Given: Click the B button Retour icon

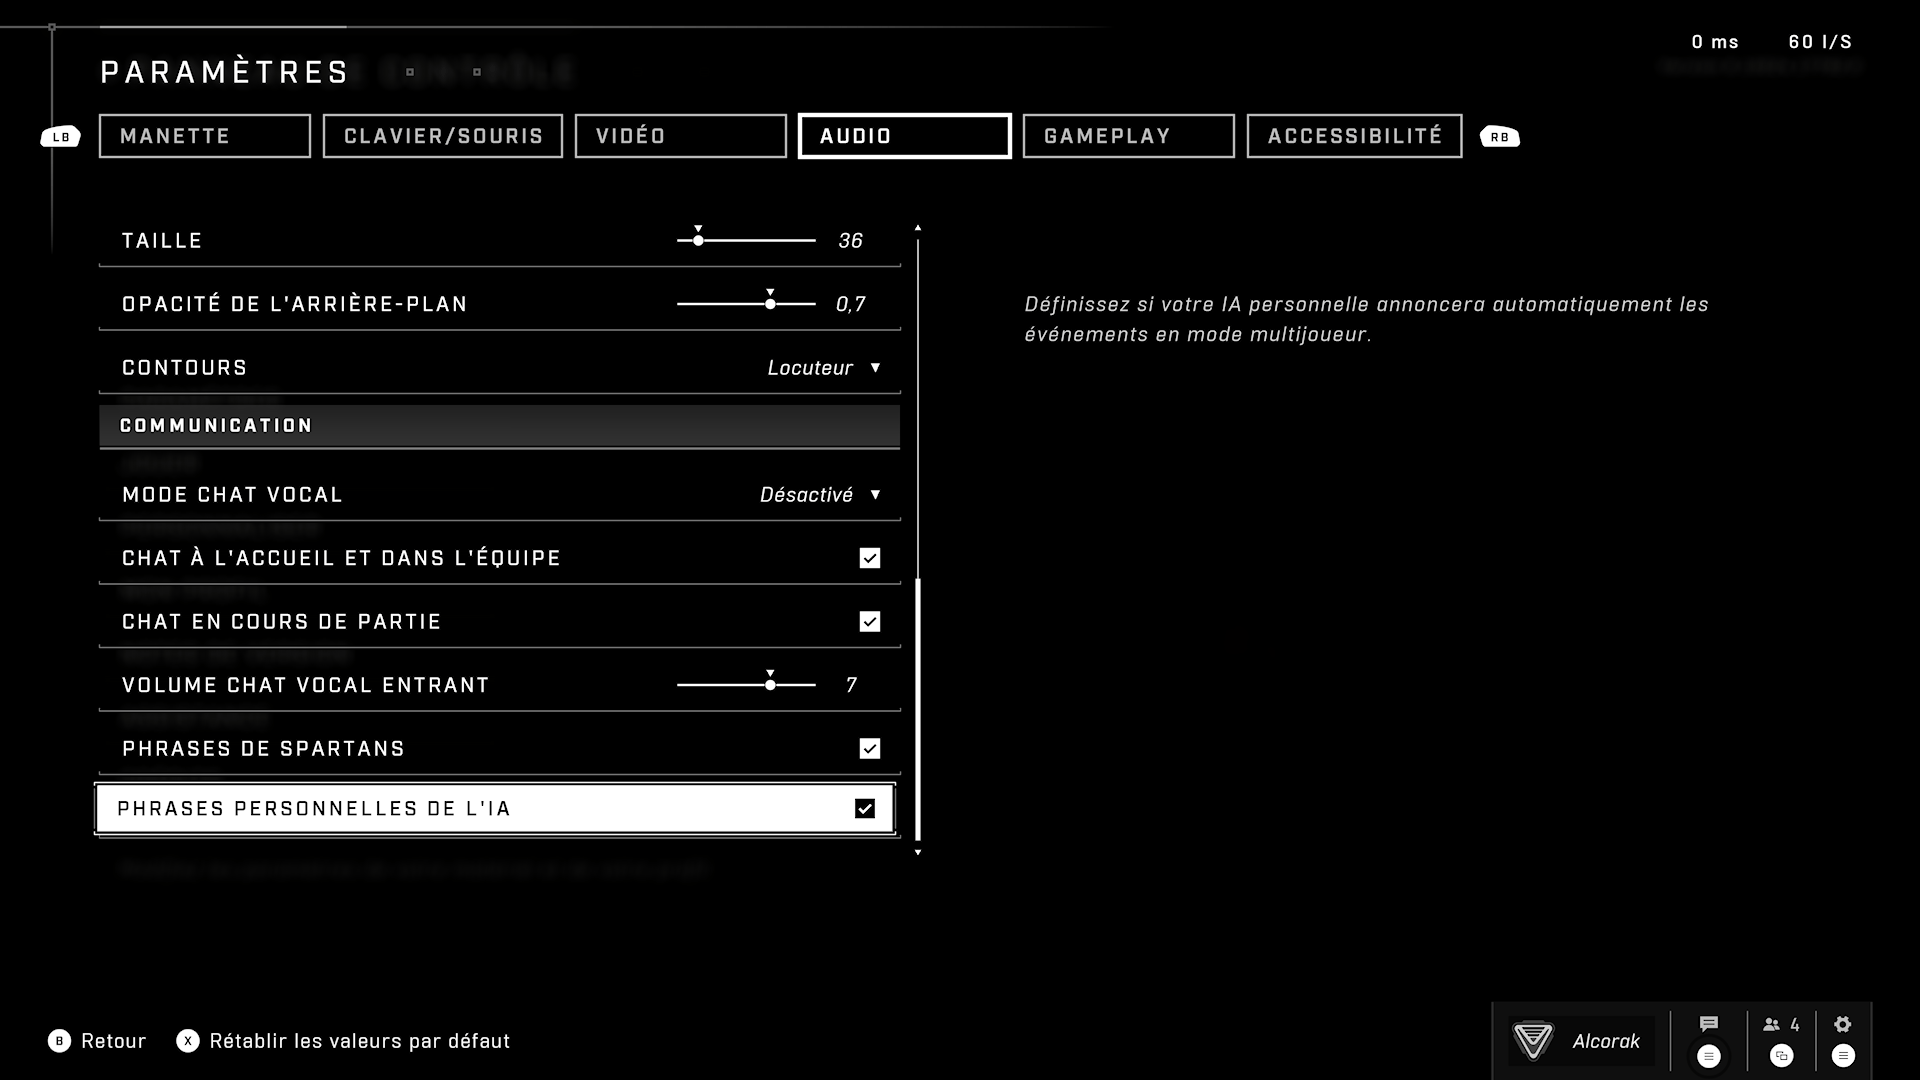Looking at the screenshot, I should pyautogui.click(x=59, y=1041).
